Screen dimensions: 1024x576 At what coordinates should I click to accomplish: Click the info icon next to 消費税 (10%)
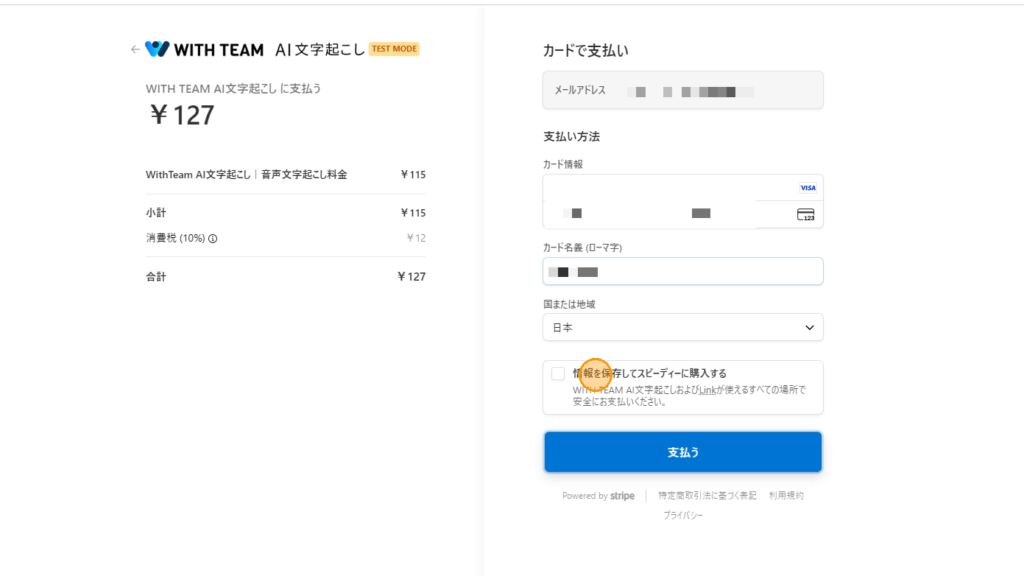pyautogui.click(x=213, y=238)
